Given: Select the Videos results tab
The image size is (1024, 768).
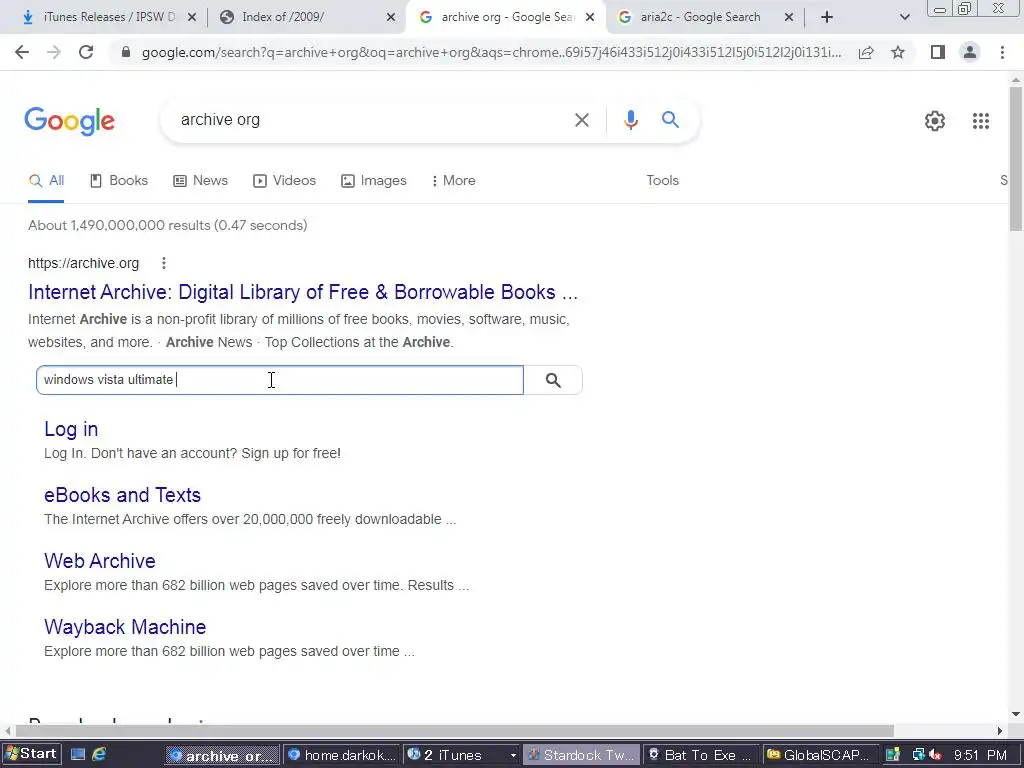Looking at the screenshot, I should (285, 181).
